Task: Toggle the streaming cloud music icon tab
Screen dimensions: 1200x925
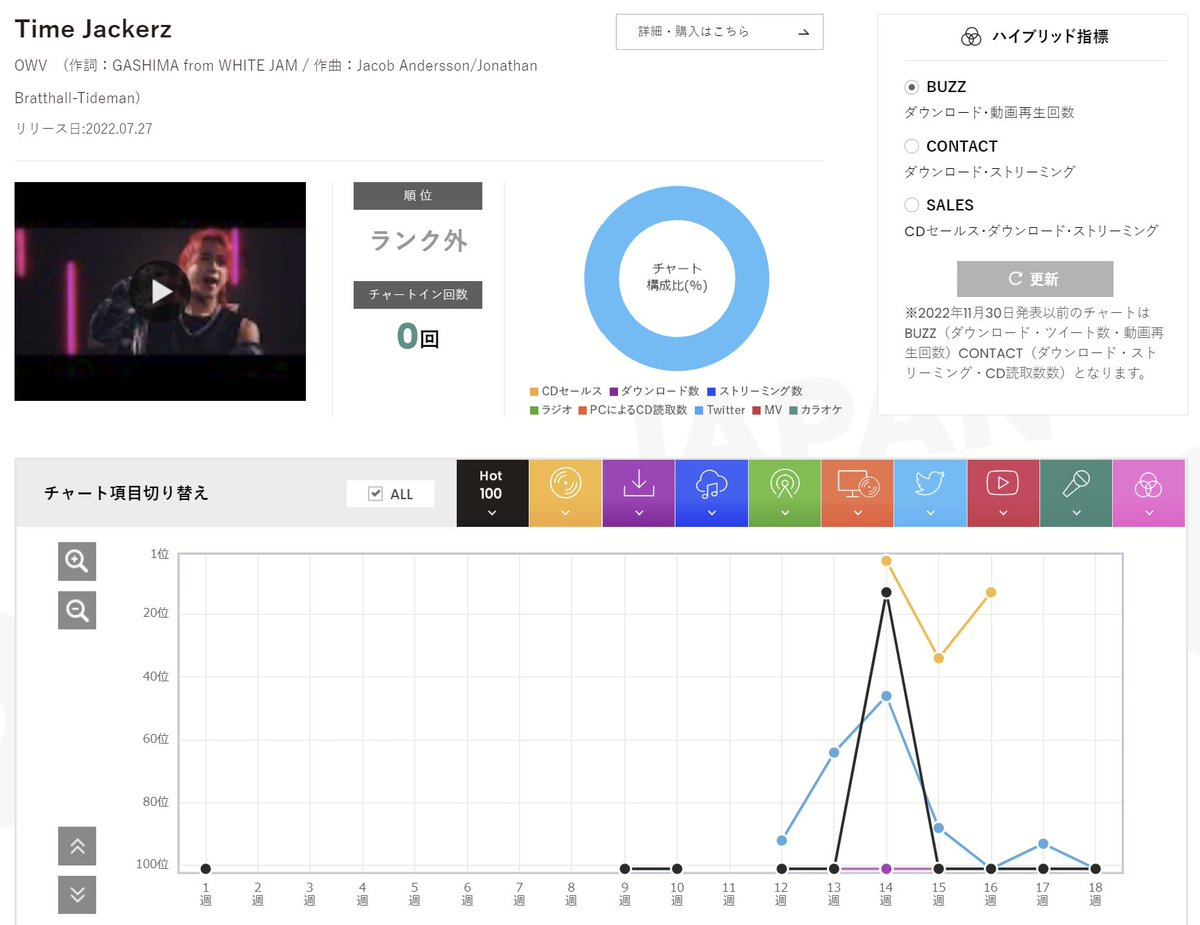Action: coord(711,493)
